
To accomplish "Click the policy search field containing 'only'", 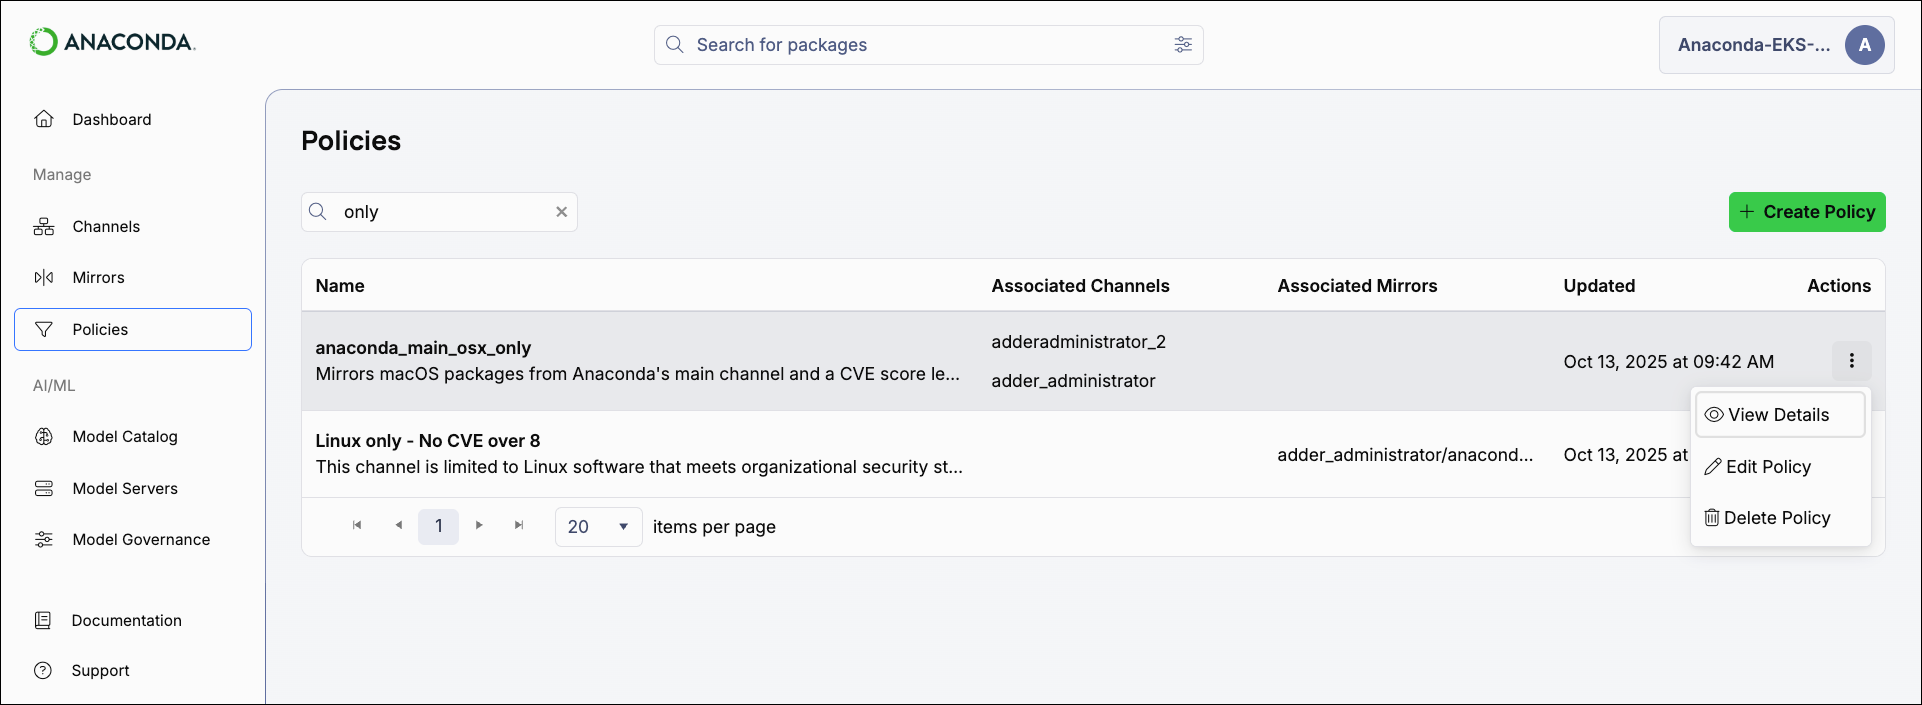I will [439, 212].
